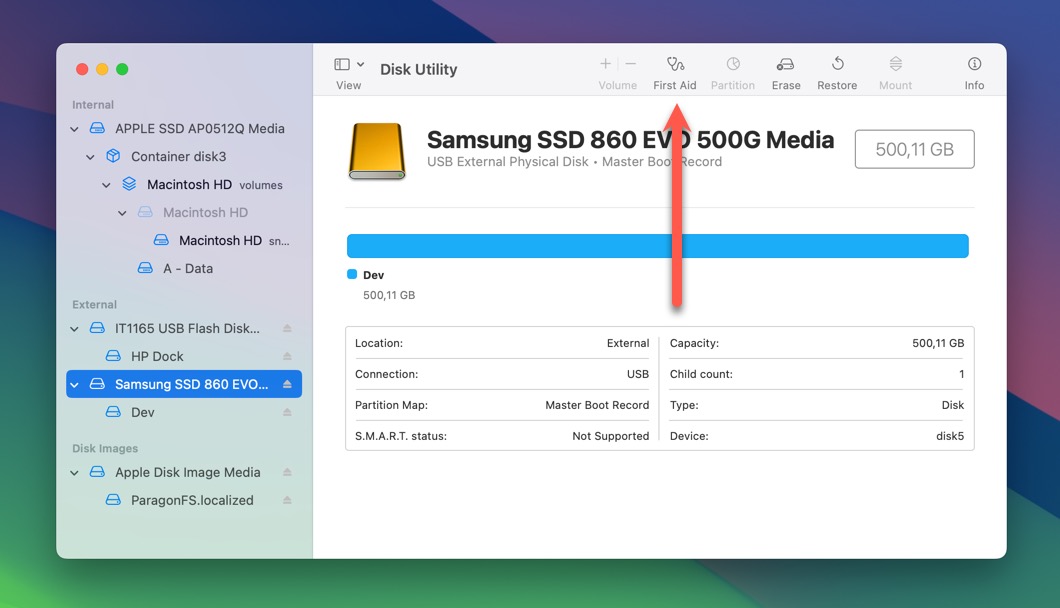Viewport: 1060px width, 608px height.
Task: Collapse Samsung SSD 860 EVO chevron
Action: (x=74, y=385)
